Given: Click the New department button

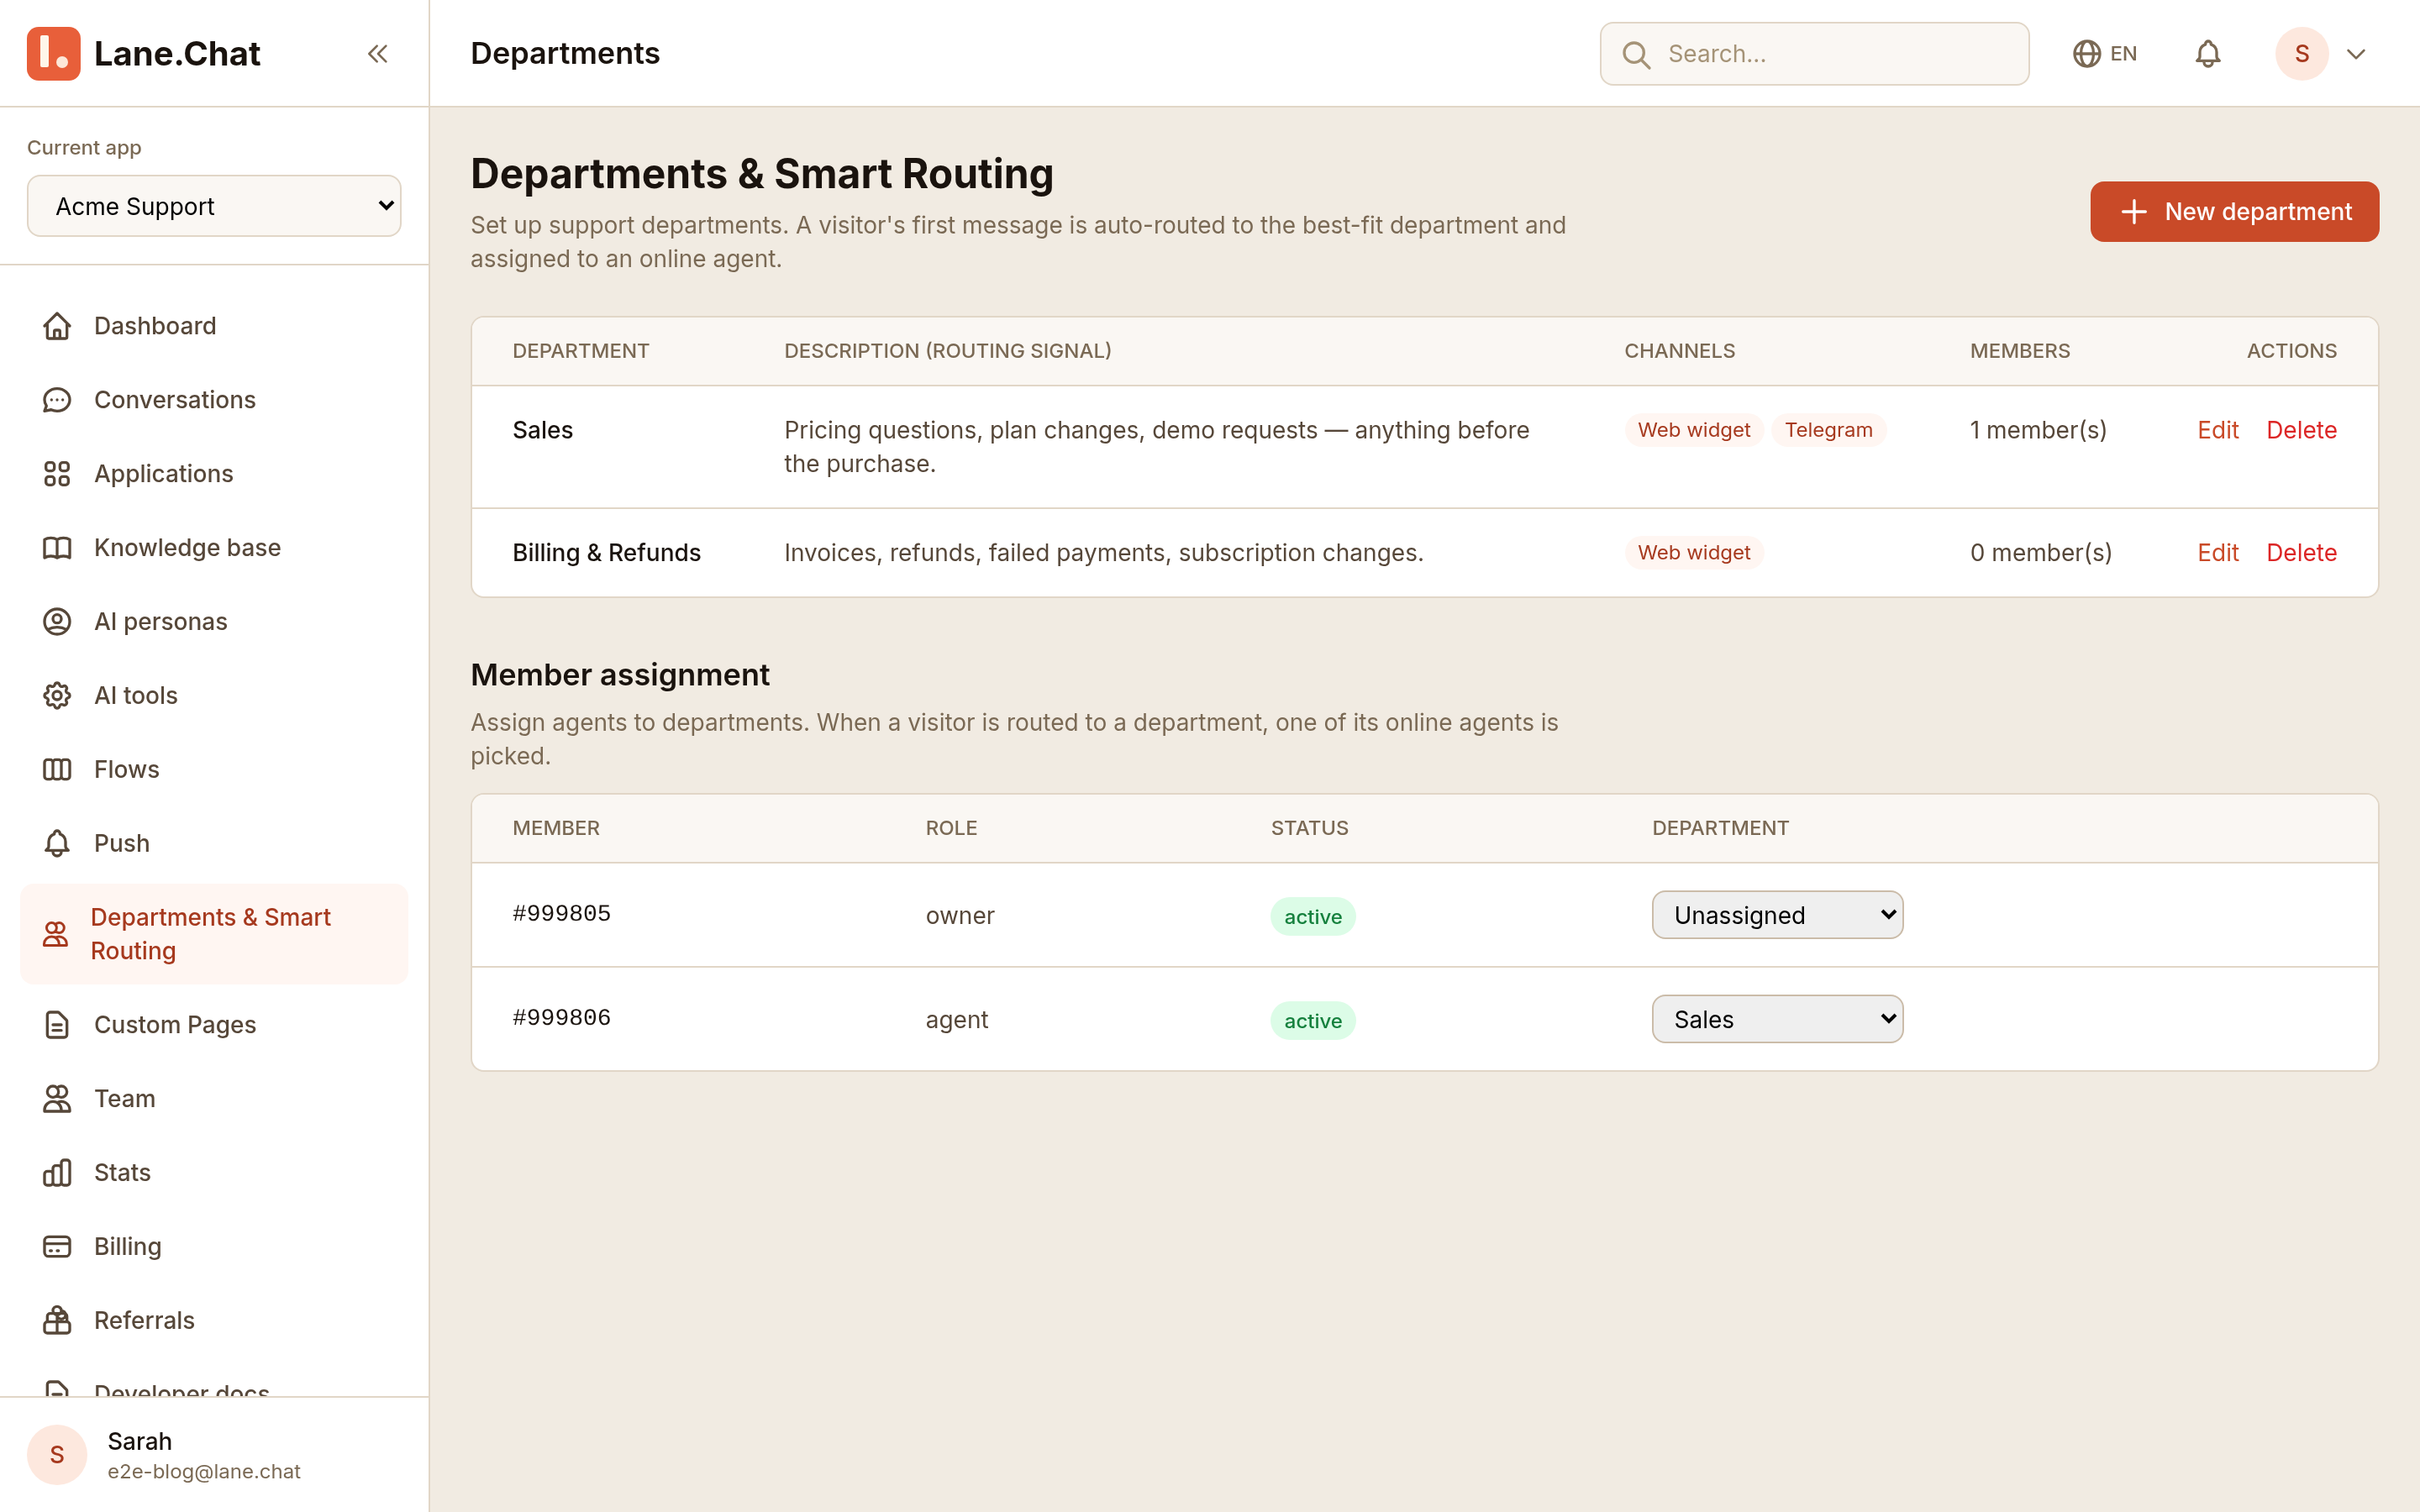Looking at the screenshot, I should (x=2234, y=212).
